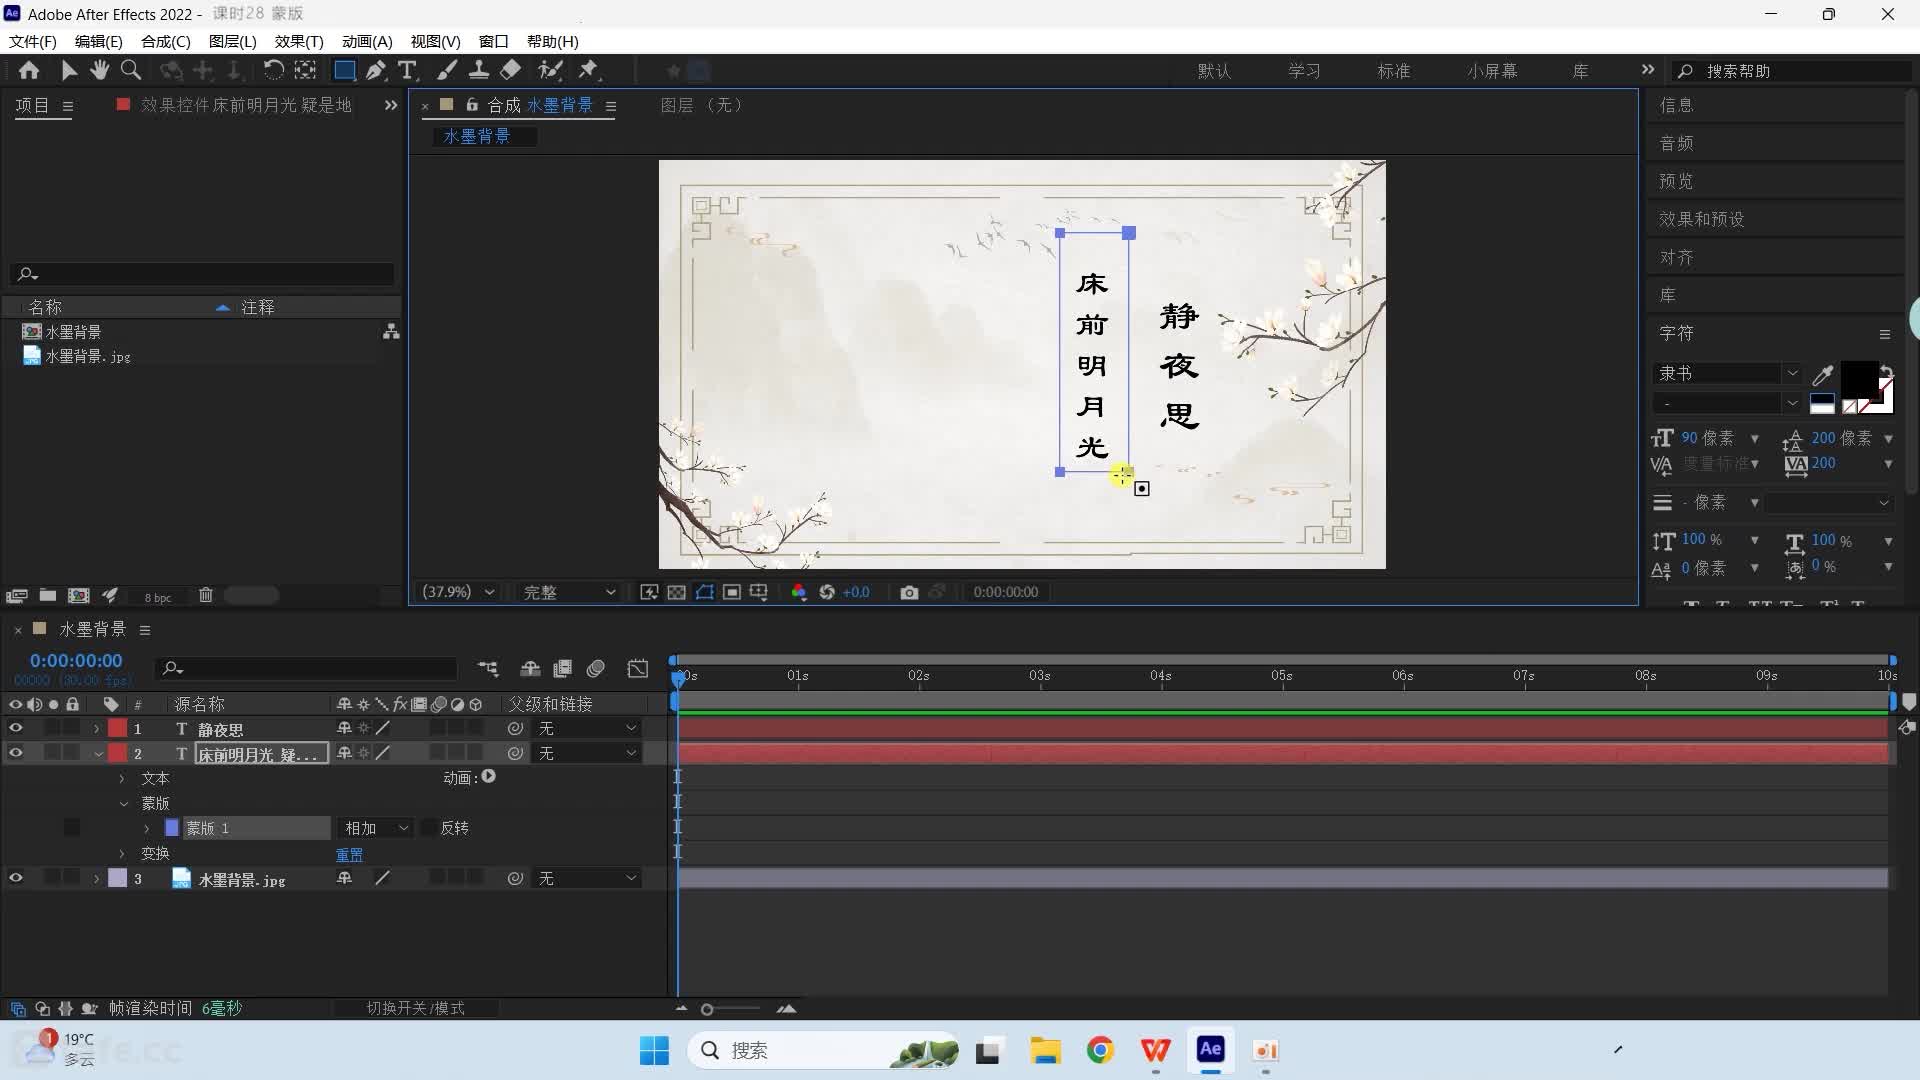Toggle the solo box for 静夜思 layer
1920x1080 pixels.
coord(52,728)
